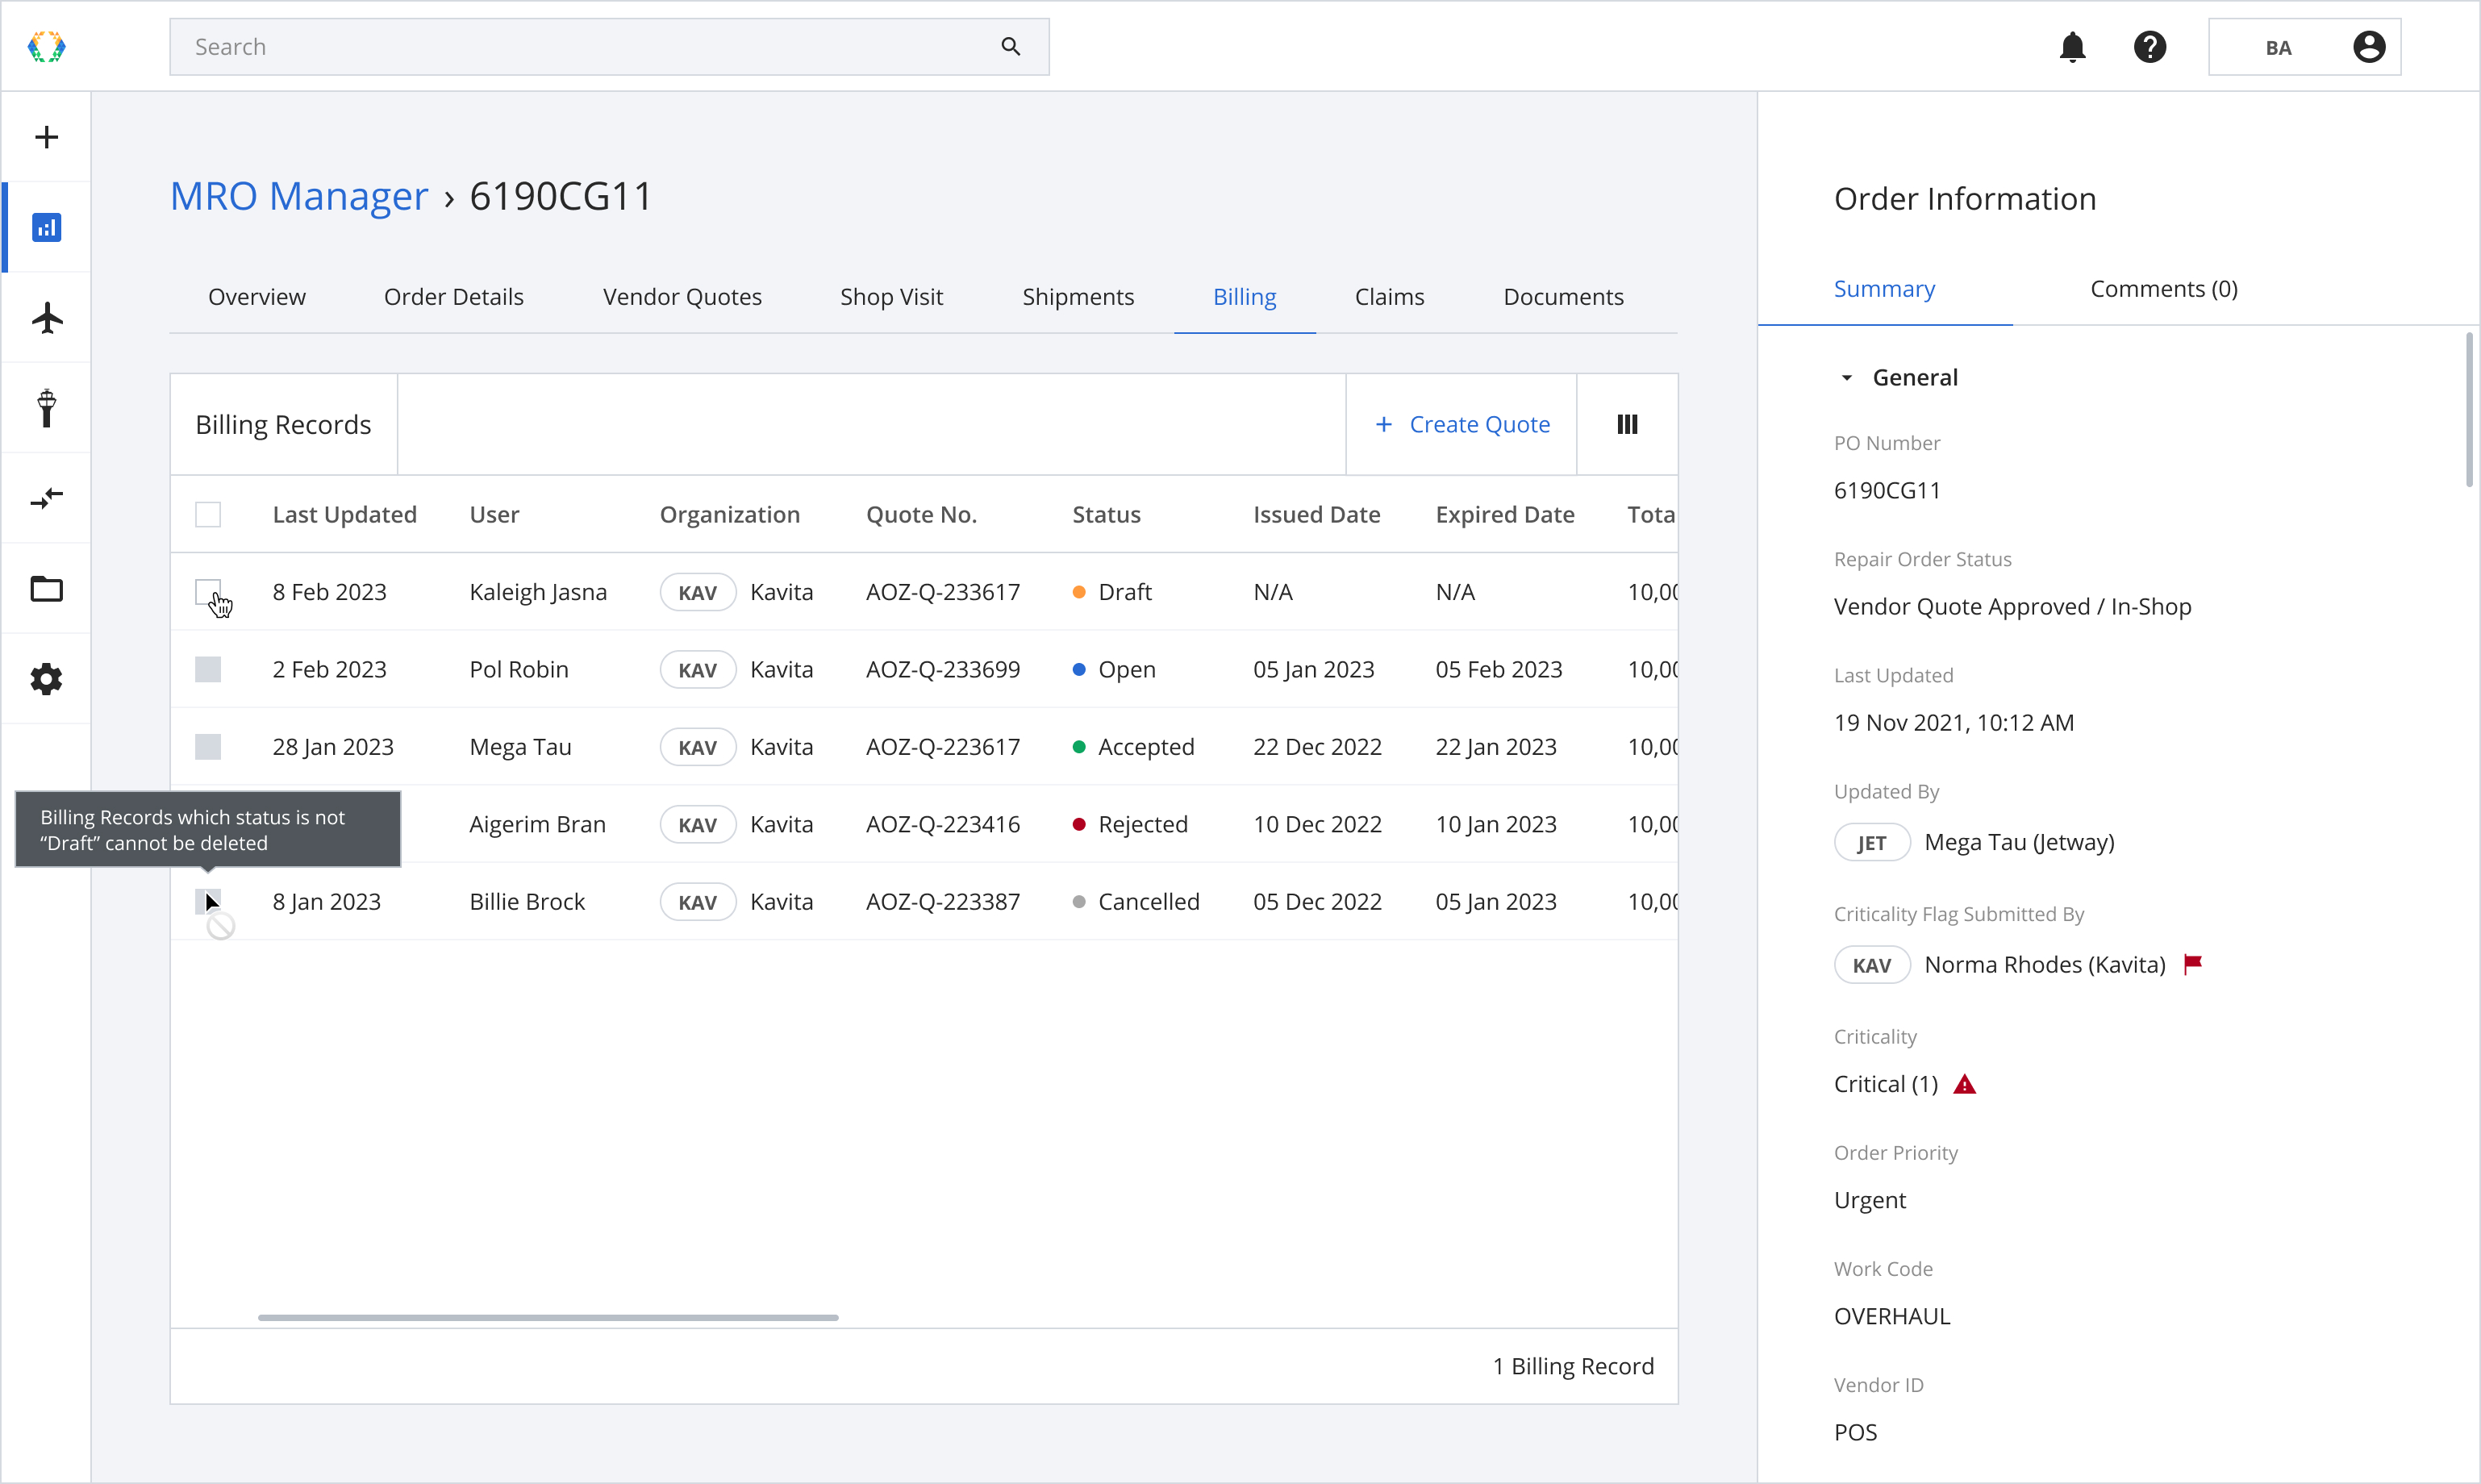The height and width of the screenshot is (1484, 2481).
Task: Open the control tower icon in sidebar
Action: click(x=46, y=408)
